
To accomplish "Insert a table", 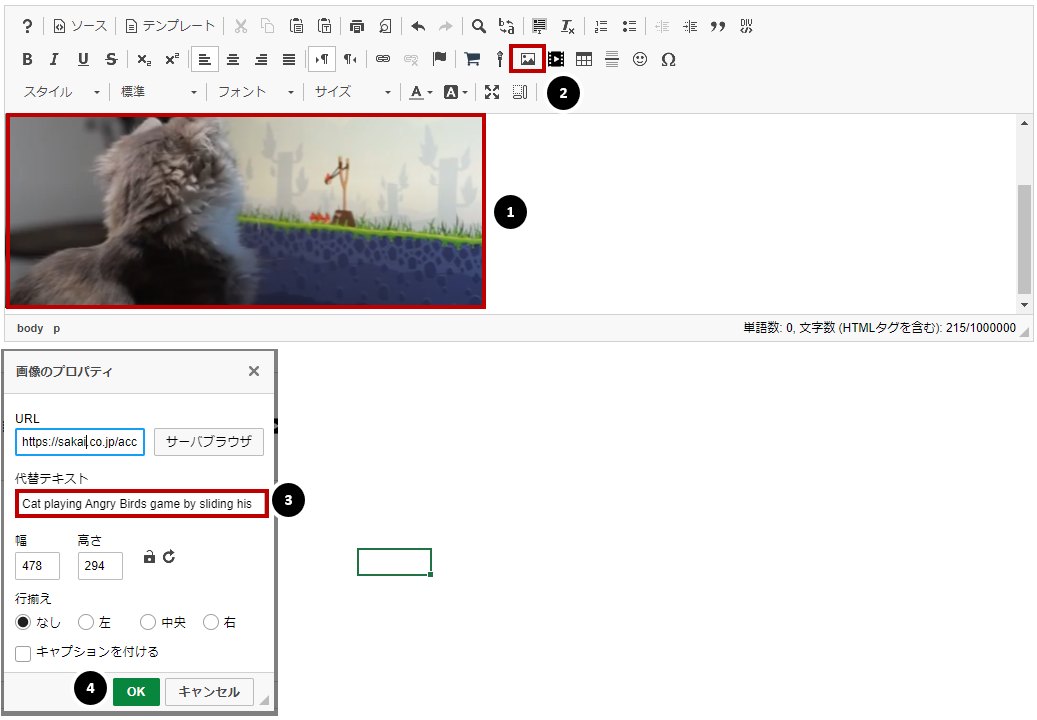I will click(584, 60).
